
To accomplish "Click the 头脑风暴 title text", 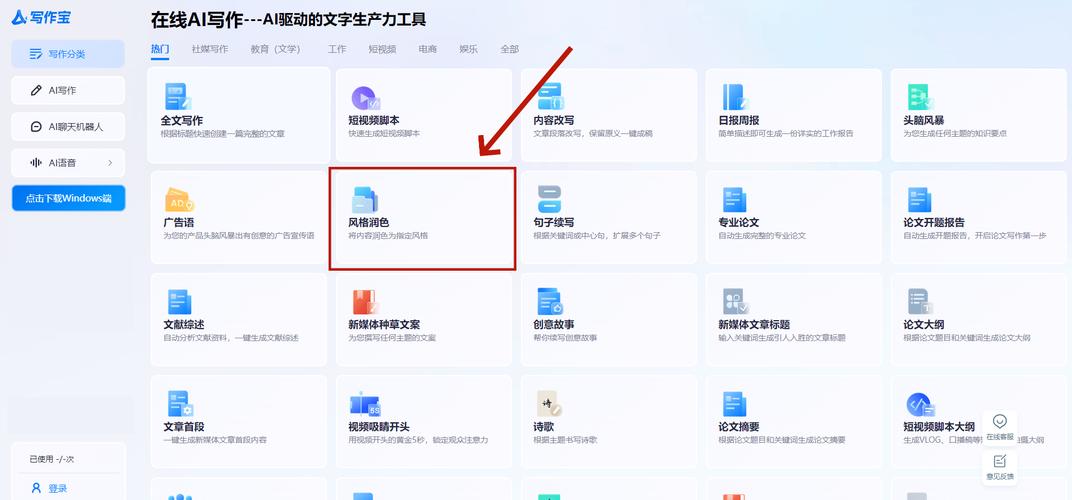I will 924,120.
